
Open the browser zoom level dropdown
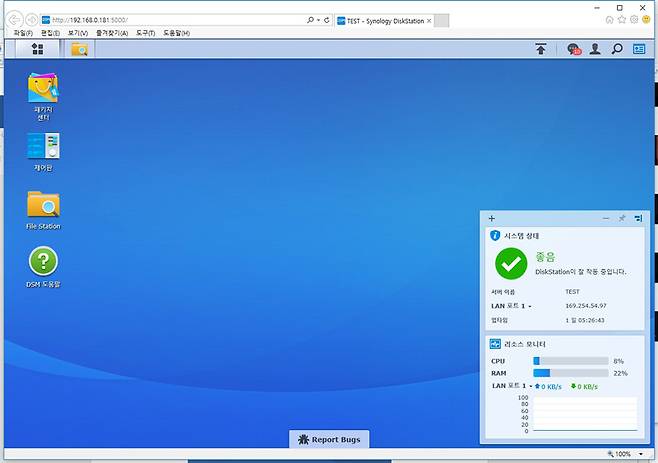[641, 454]
